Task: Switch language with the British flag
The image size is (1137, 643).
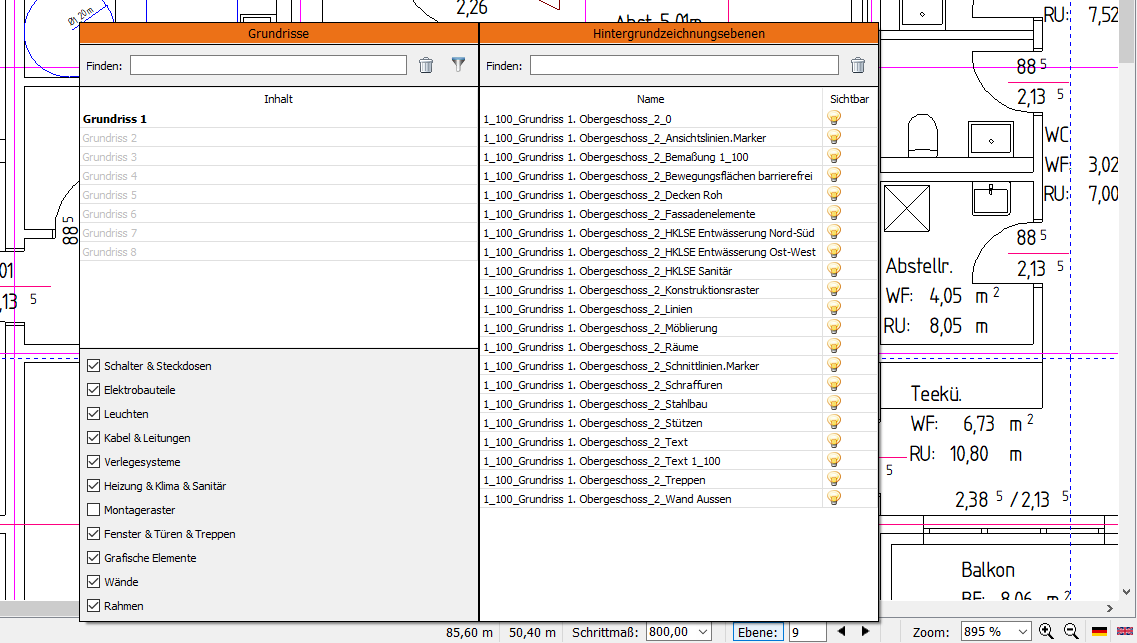Action: coord(1123,632)
